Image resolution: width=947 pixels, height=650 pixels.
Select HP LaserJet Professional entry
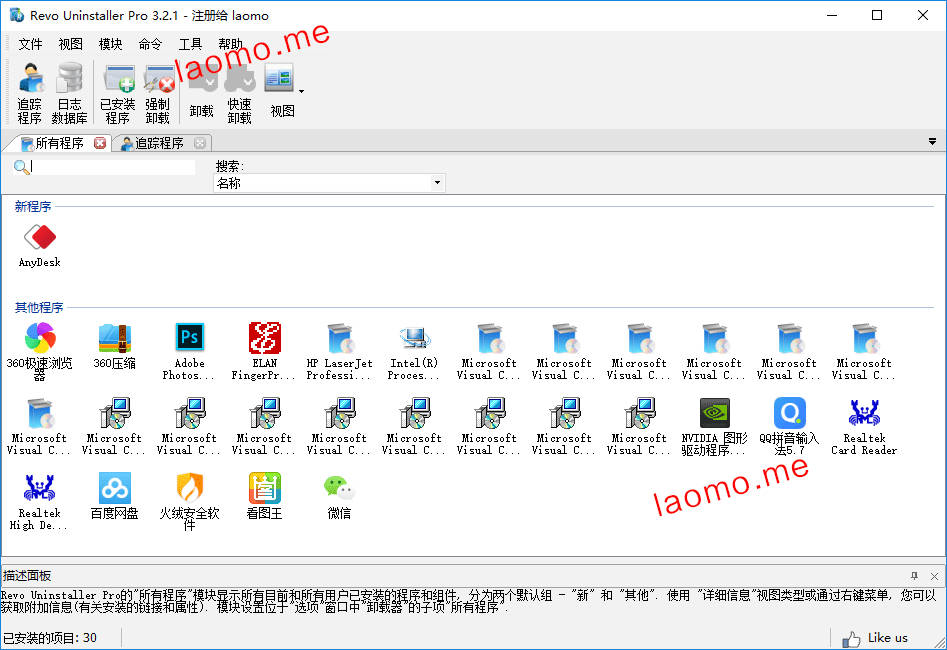339,351
